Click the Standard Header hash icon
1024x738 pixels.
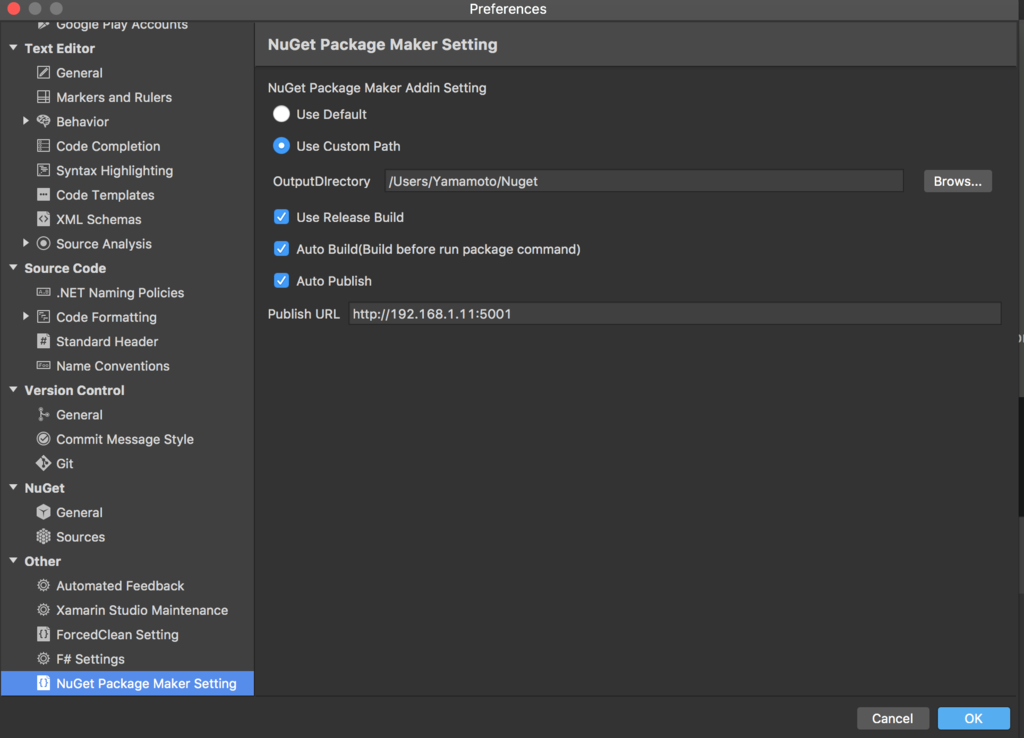43,342
